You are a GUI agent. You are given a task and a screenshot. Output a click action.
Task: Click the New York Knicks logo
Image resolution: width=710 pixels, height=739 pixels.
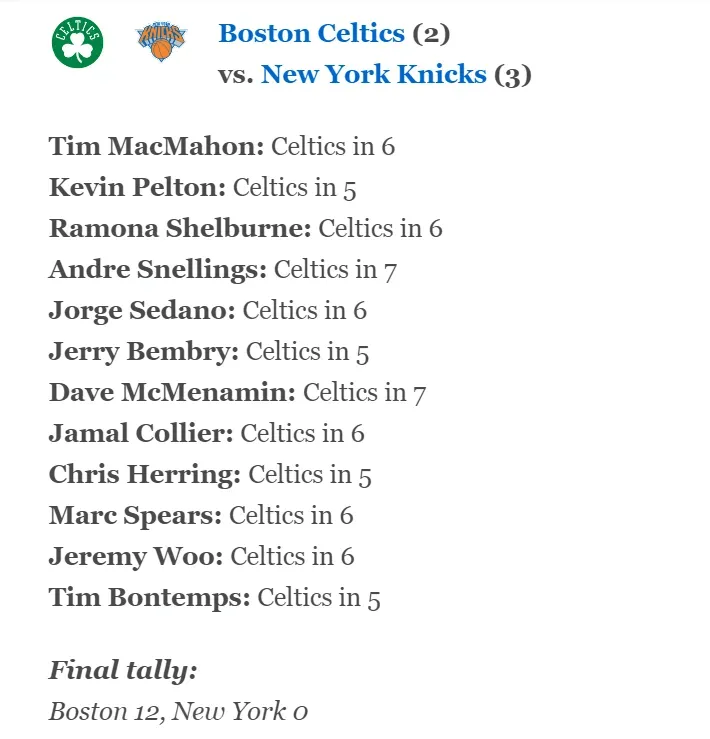[x=161, y=40]
